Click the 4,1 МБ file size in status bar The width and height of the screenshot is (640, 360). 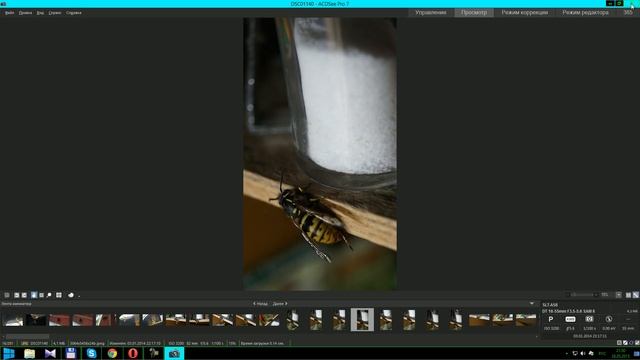pos(59,343)
